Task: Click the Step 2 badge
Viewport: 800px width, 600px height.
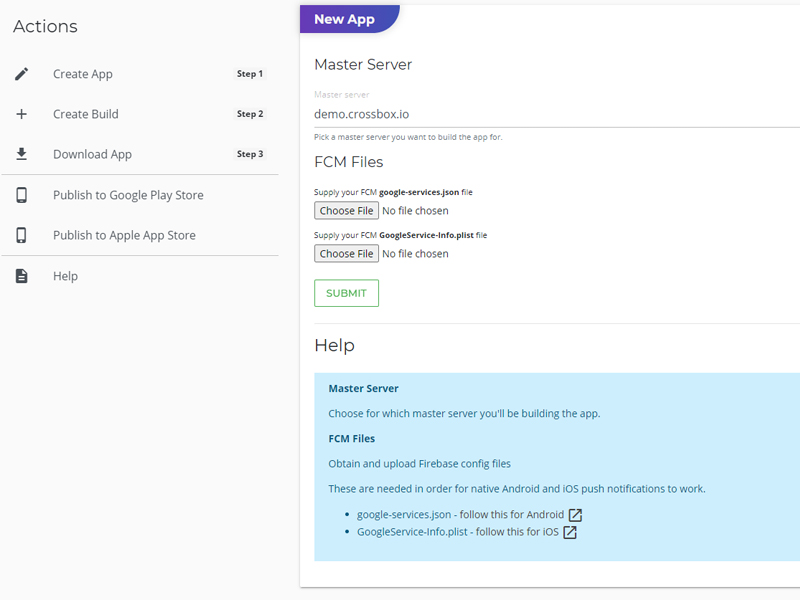Action: [249, 114]
